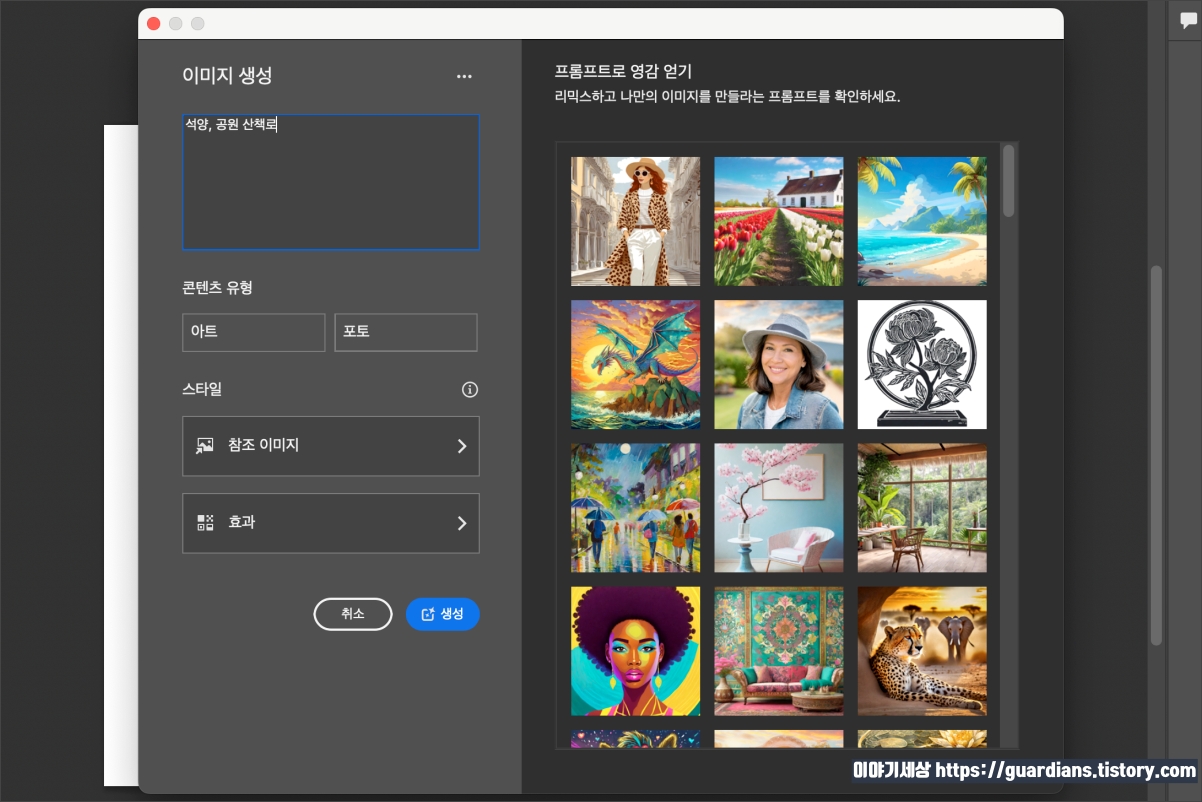
Task: Select the tropical beach thumbnail
Action: click(x=922, y=221)
